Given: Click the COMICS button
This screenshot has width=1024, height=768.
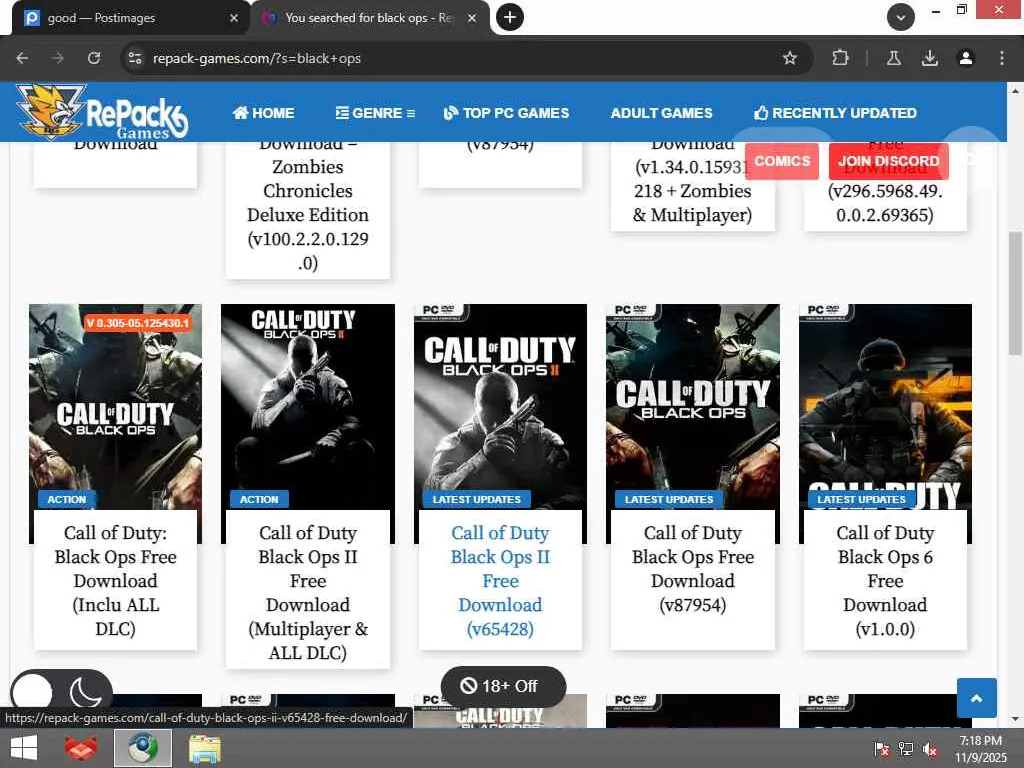Looking at the screenshot, I should (782, 161).
